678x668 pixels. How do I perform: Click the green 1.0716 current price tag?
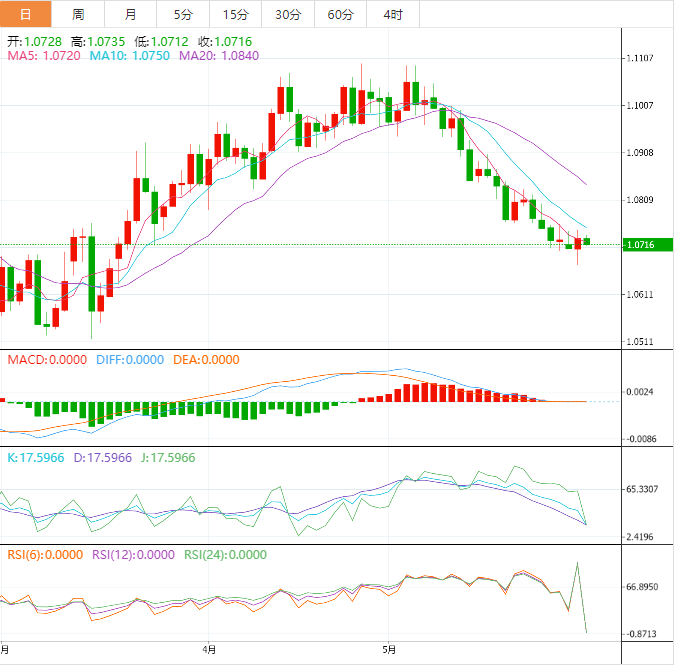pyautogui.click(x=645, y=245)
